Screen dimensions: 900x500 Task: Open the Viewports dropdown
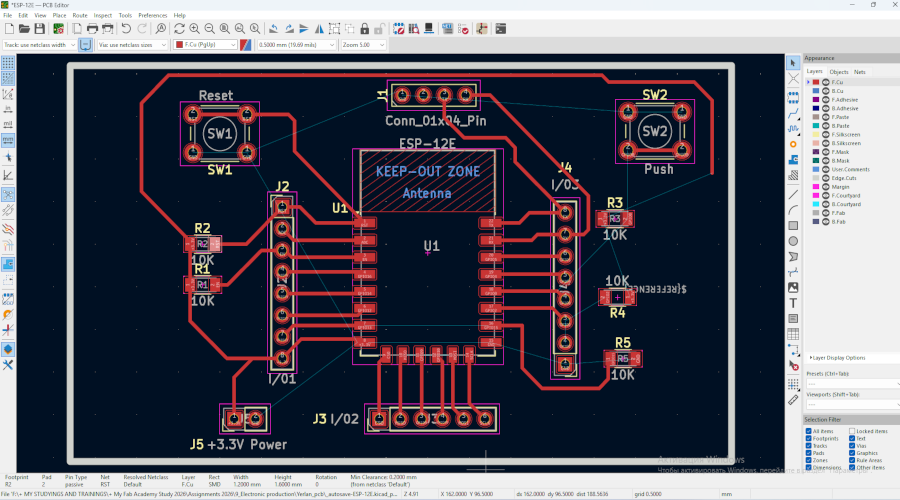click(853, 404)
